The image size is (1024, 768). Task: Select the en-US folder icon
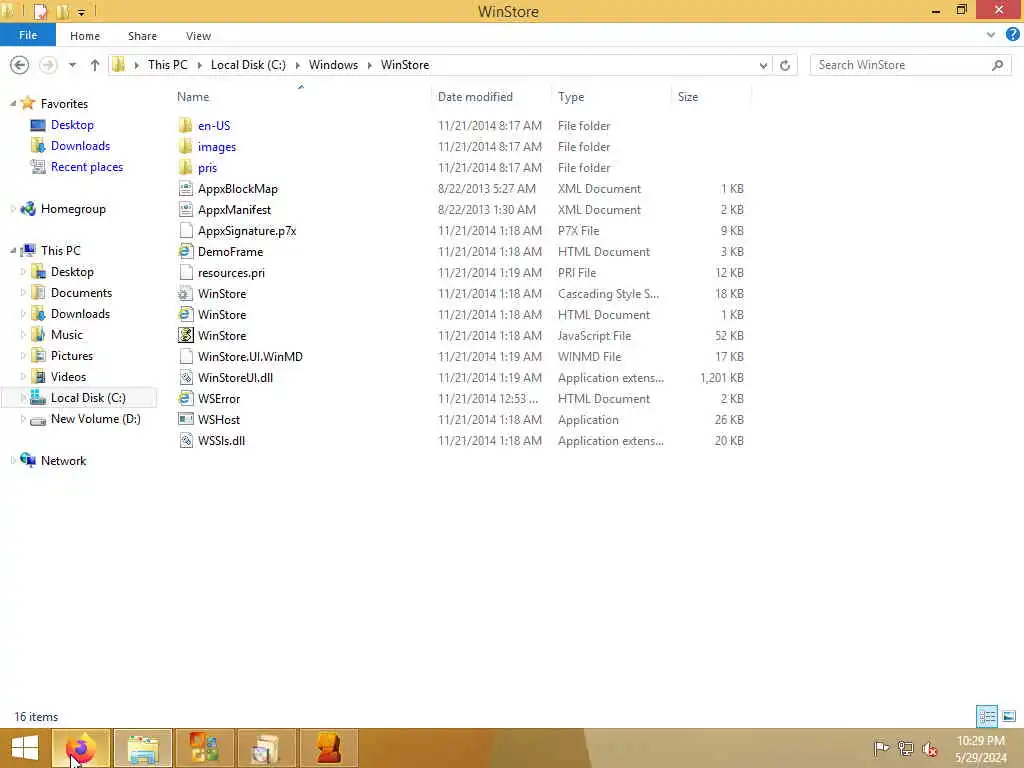[185, 125]
